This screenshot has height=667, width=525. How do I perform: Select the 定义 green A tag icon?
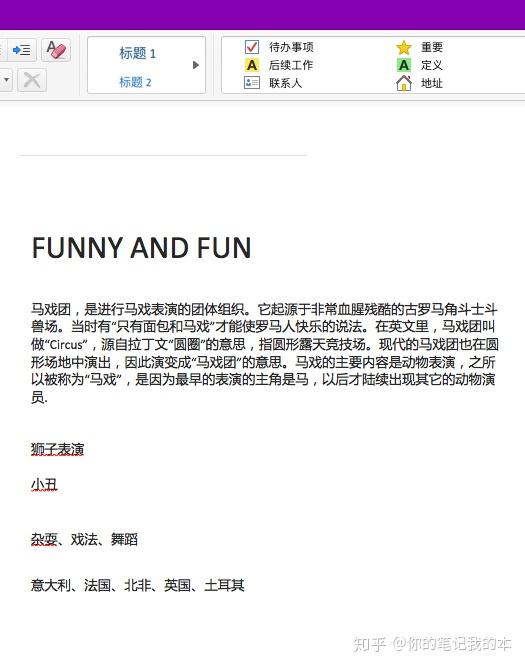coord(404,65)
